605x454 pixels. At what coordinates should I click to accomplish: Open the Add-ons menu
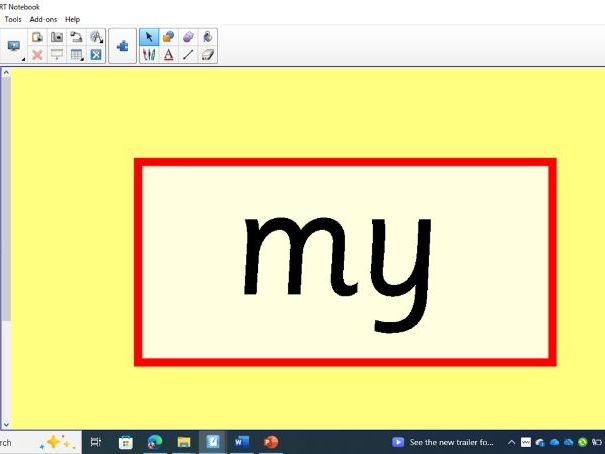coord(43,19)
